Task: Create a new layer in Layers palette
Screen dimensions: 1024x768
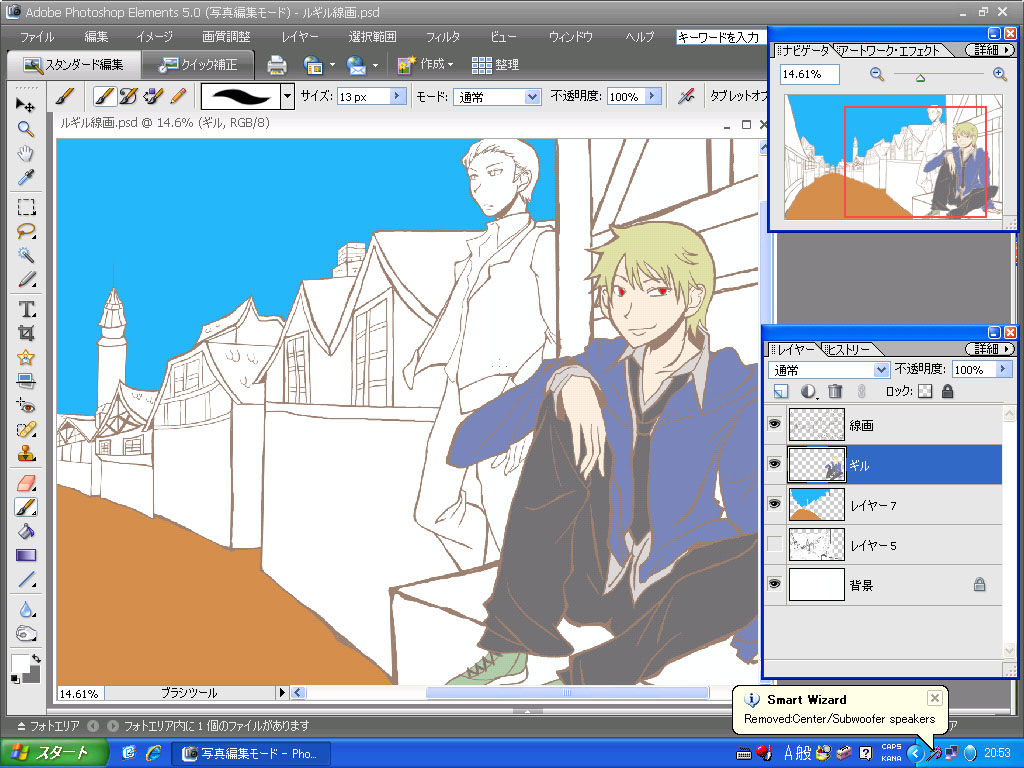Action: [x=781, y=391]
